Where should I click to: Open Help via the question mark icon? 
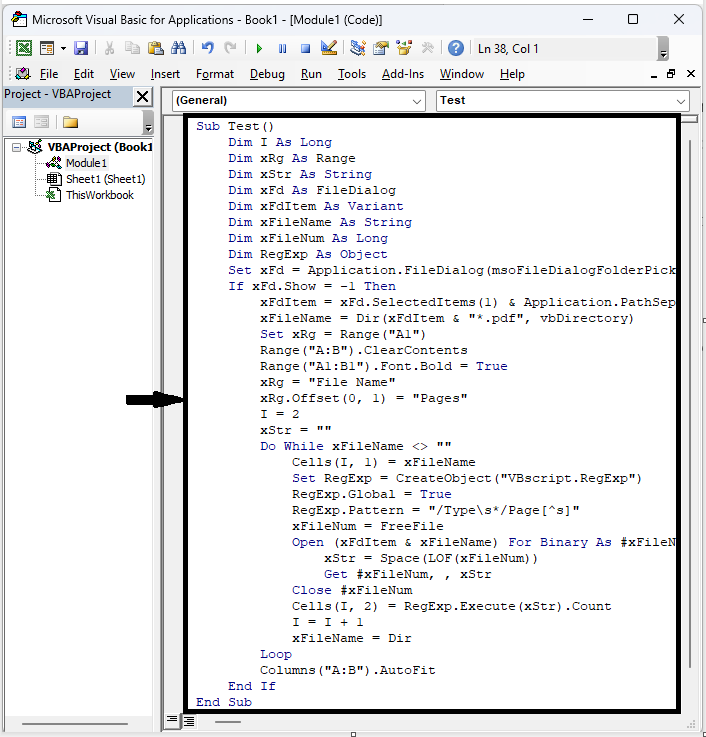[455, 48]
